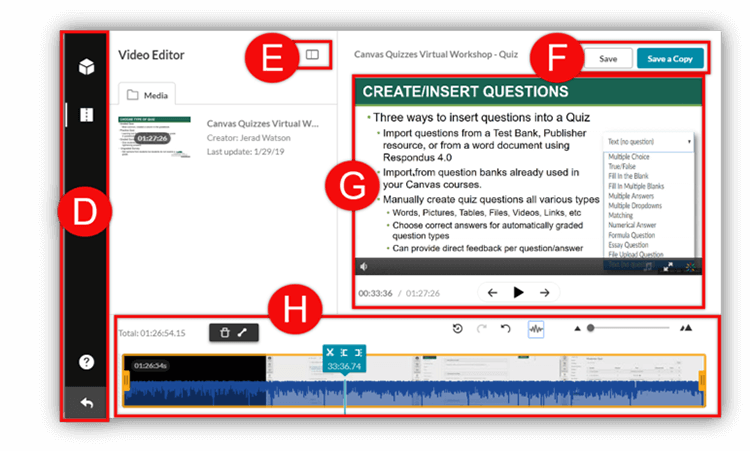750x451 pixels.
Task: Toggle the audio waveform display button
Action: (536, 328)
